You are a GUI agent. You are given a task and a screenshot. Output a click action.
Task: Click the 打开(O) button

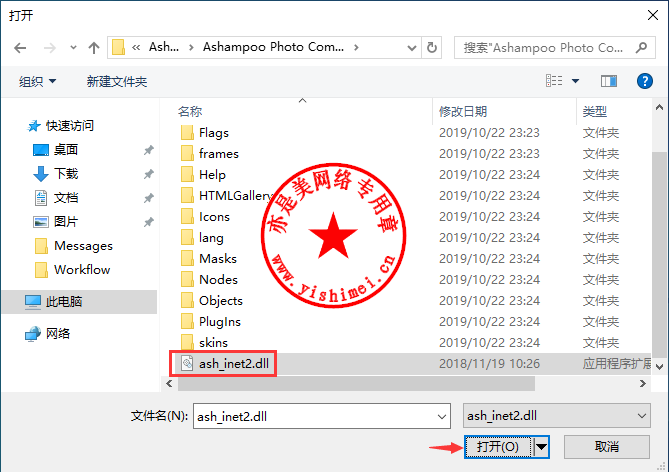coord(498,447)
